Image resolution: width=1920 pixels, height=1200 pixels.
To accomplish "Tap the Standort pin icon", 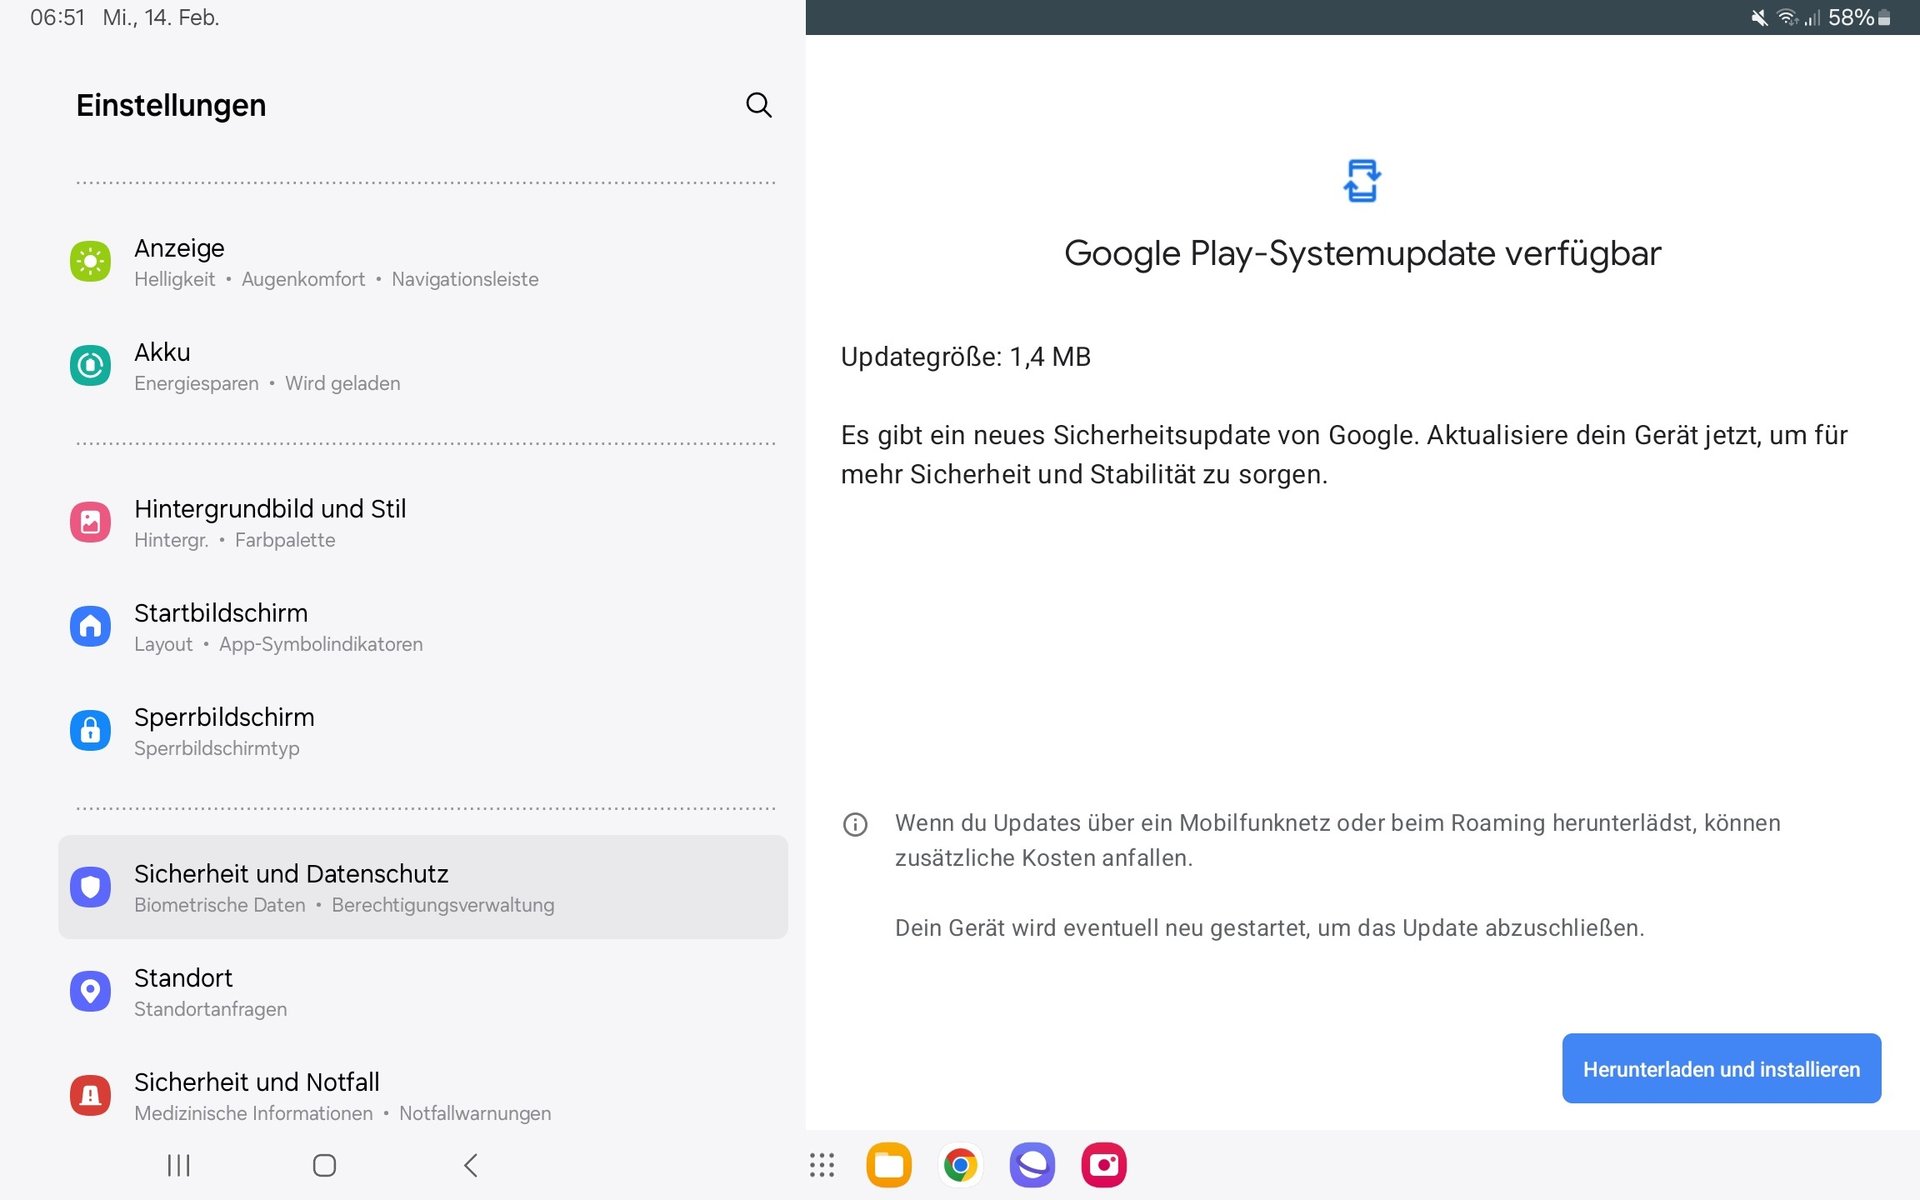I will point(90,991).
